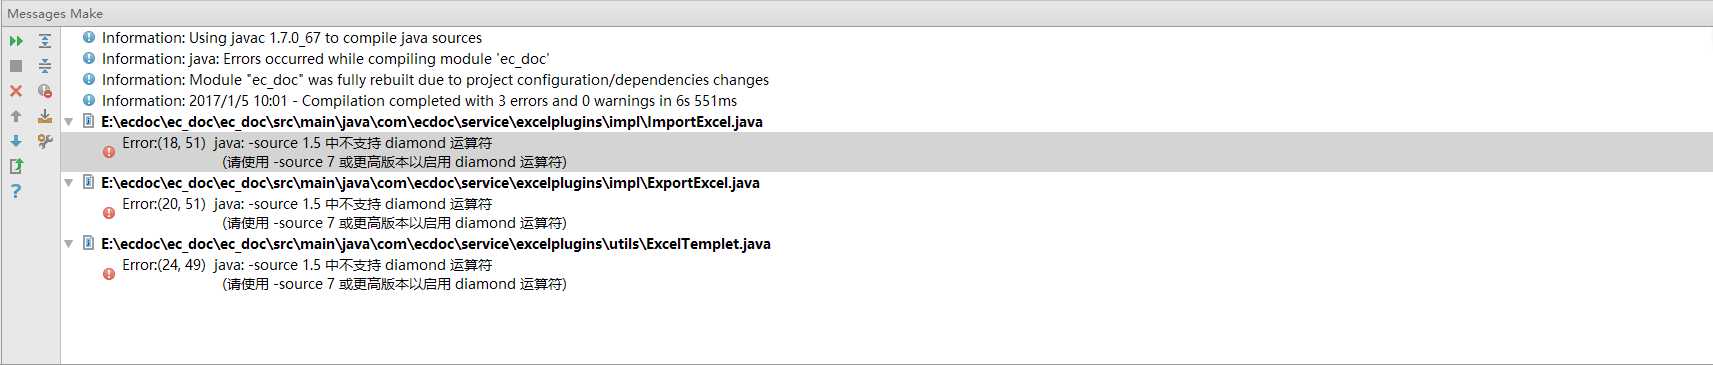Click the green Rerun make icon
This screenshot has width=1713, height=365.
click(x=16, y=41)
